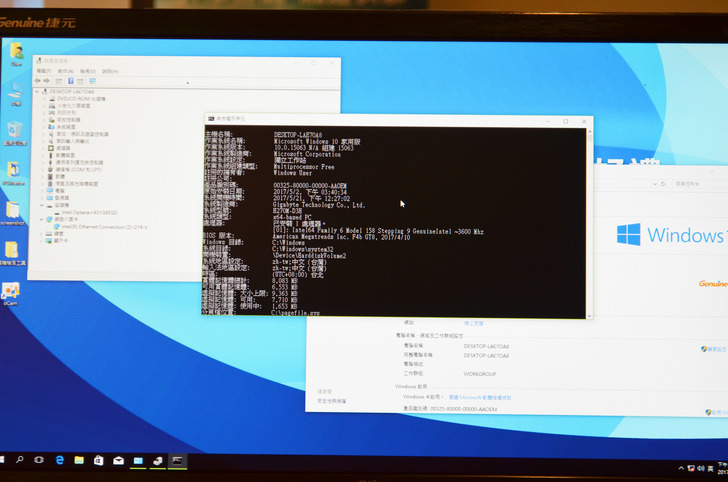Open the screenshot folder on the desktop
This screenshot has height=482, width=728.
coord(11,211)
